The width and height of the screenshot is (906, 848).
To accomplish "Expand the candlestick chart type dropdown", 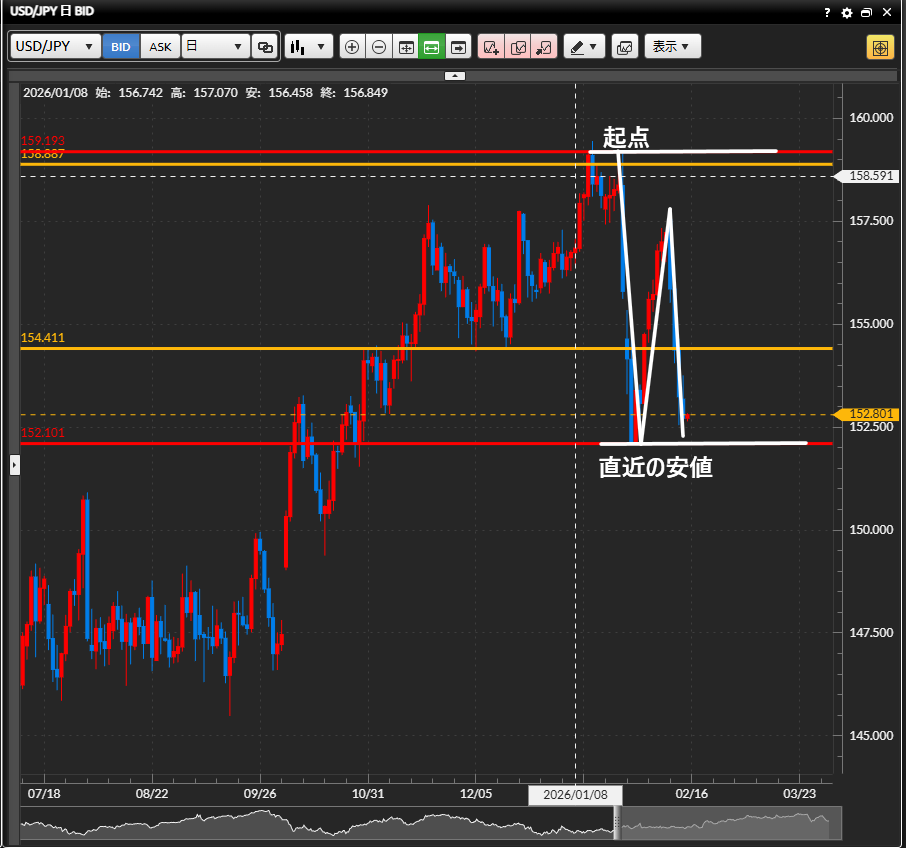I will click(x=308, y=47).
